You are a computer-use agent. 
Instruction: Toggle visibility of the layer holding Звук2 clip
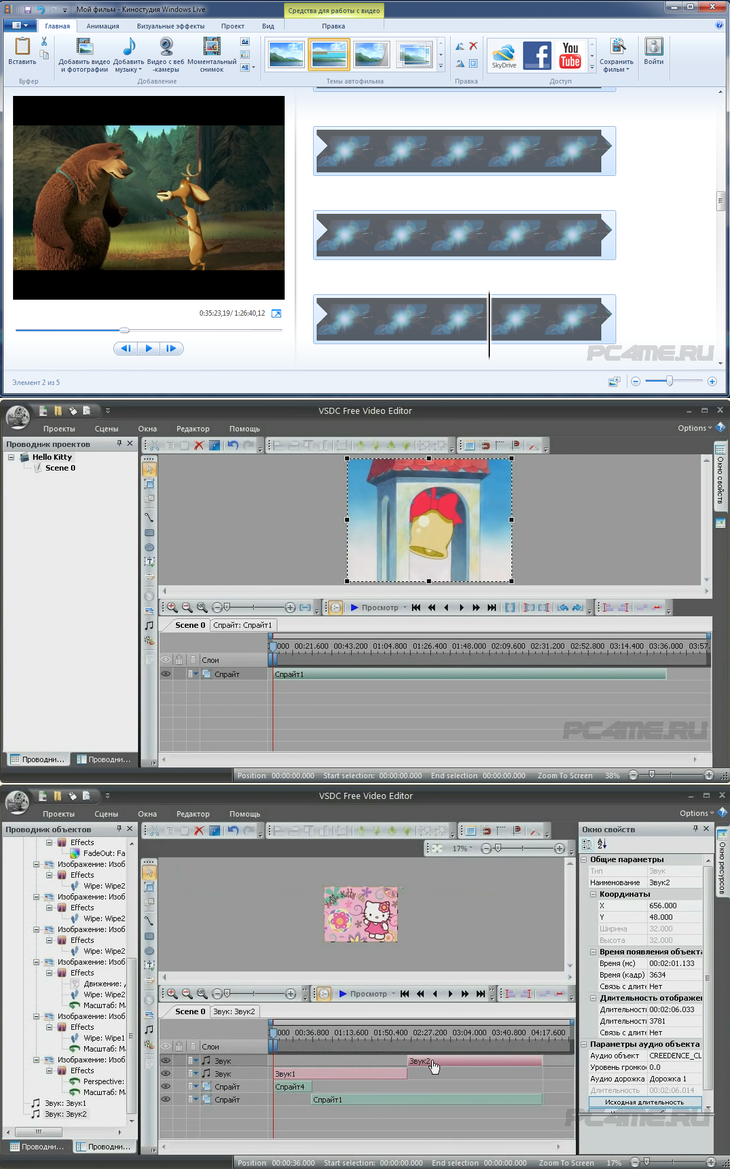(x=166, y=1060)
